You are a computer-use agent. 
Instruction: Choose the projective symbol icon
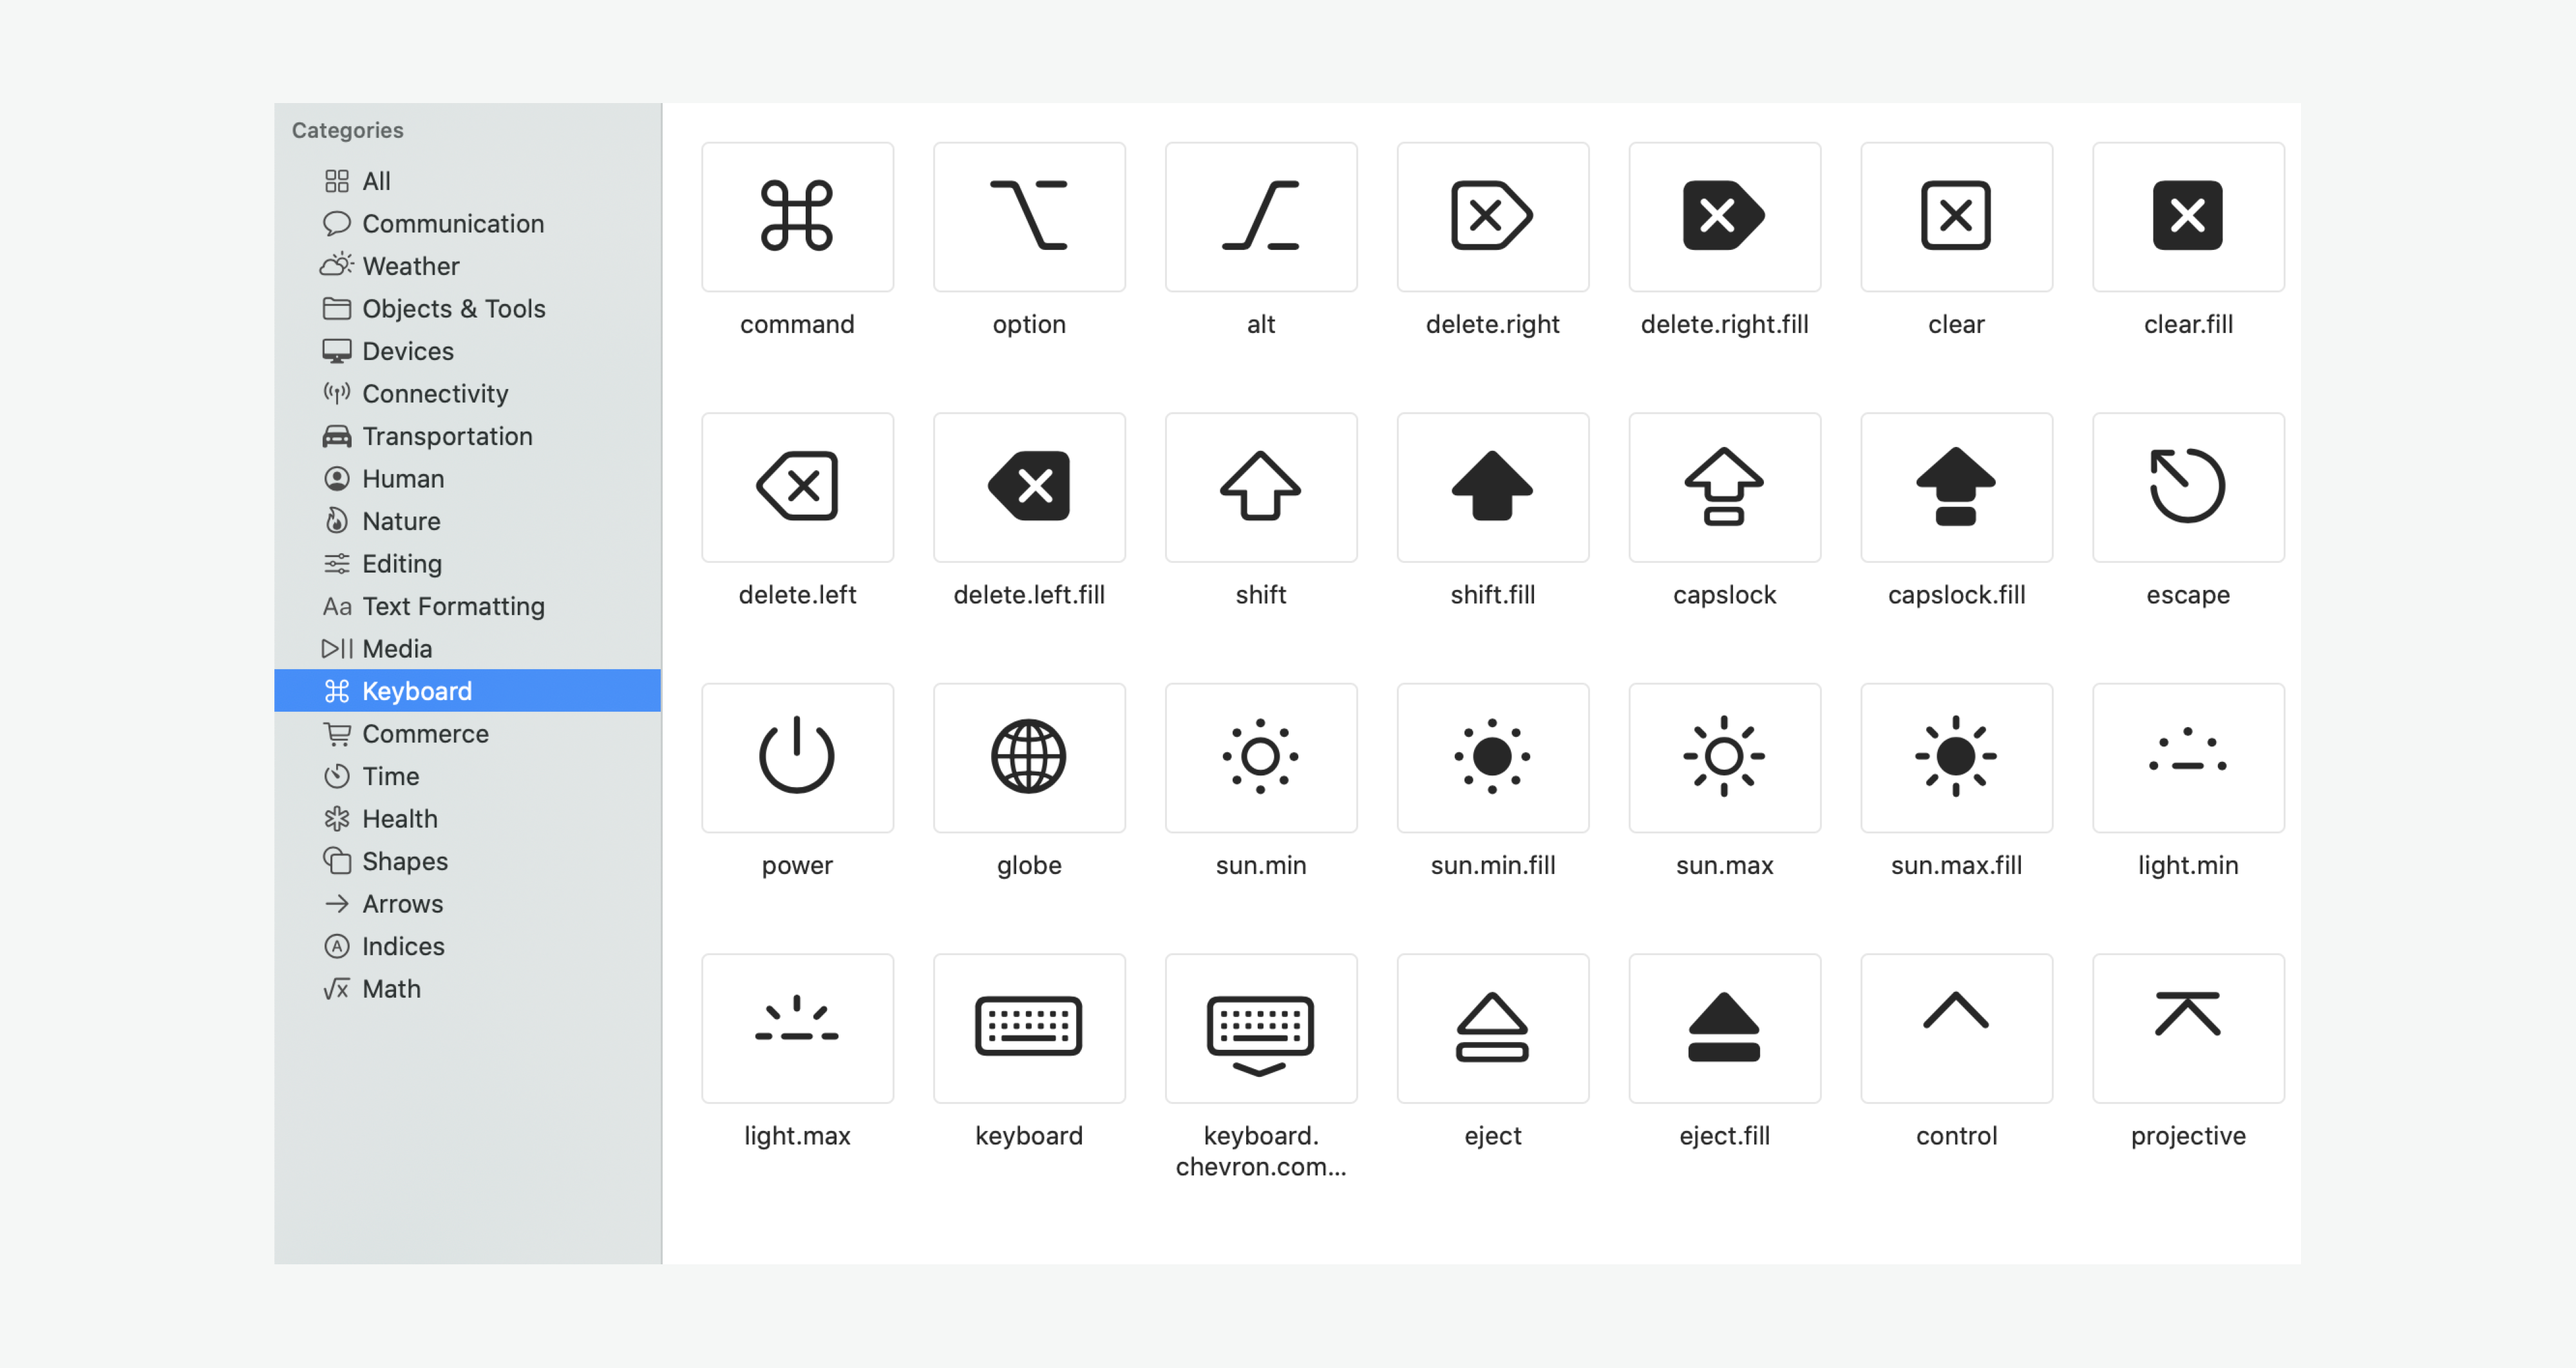pos(2187,1027)
